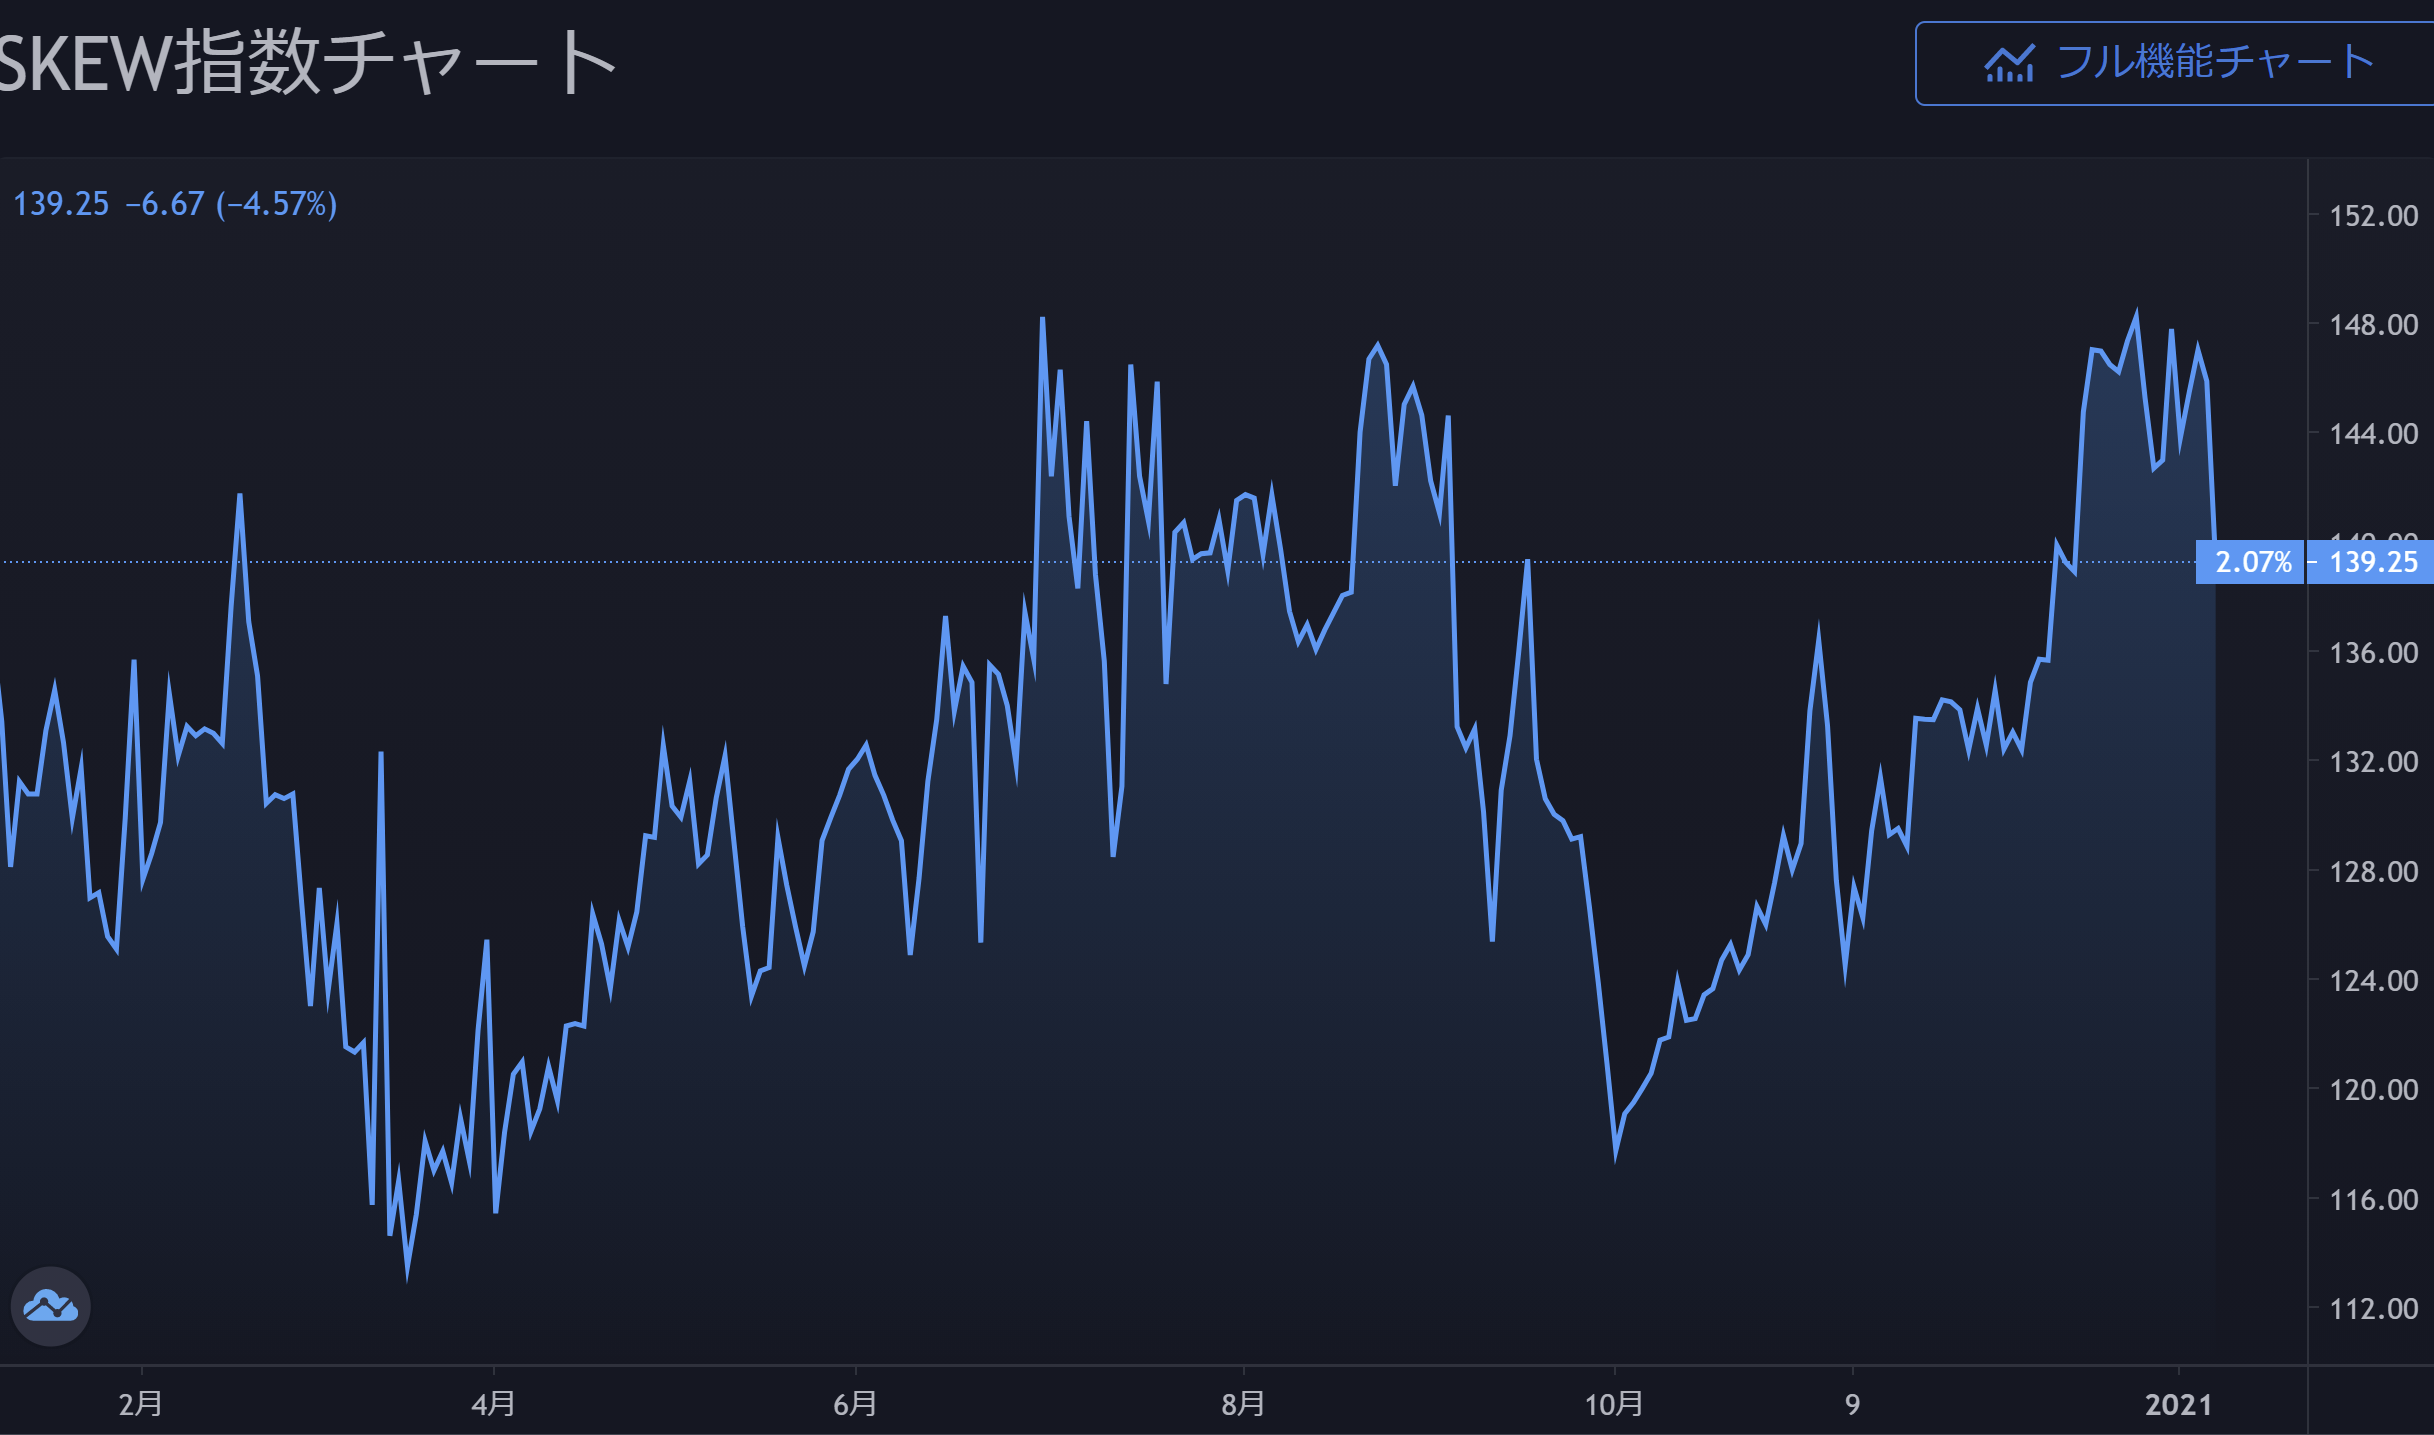Click the 10月 date label on time axis

[x=1614, y=1404]
